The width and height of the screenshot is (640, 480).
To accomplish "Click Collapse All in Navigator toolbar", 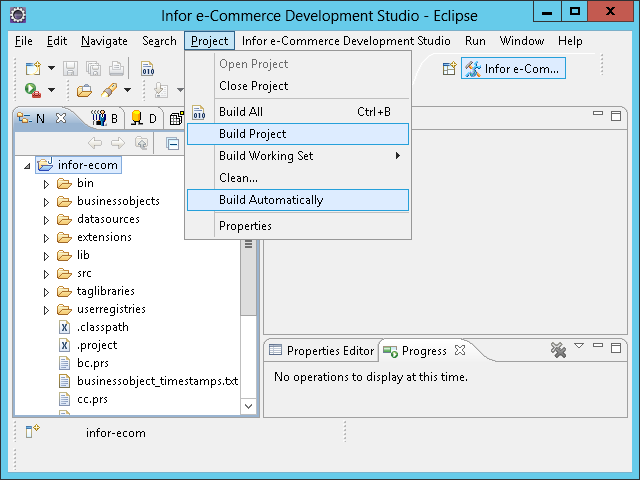I will 172,143.
